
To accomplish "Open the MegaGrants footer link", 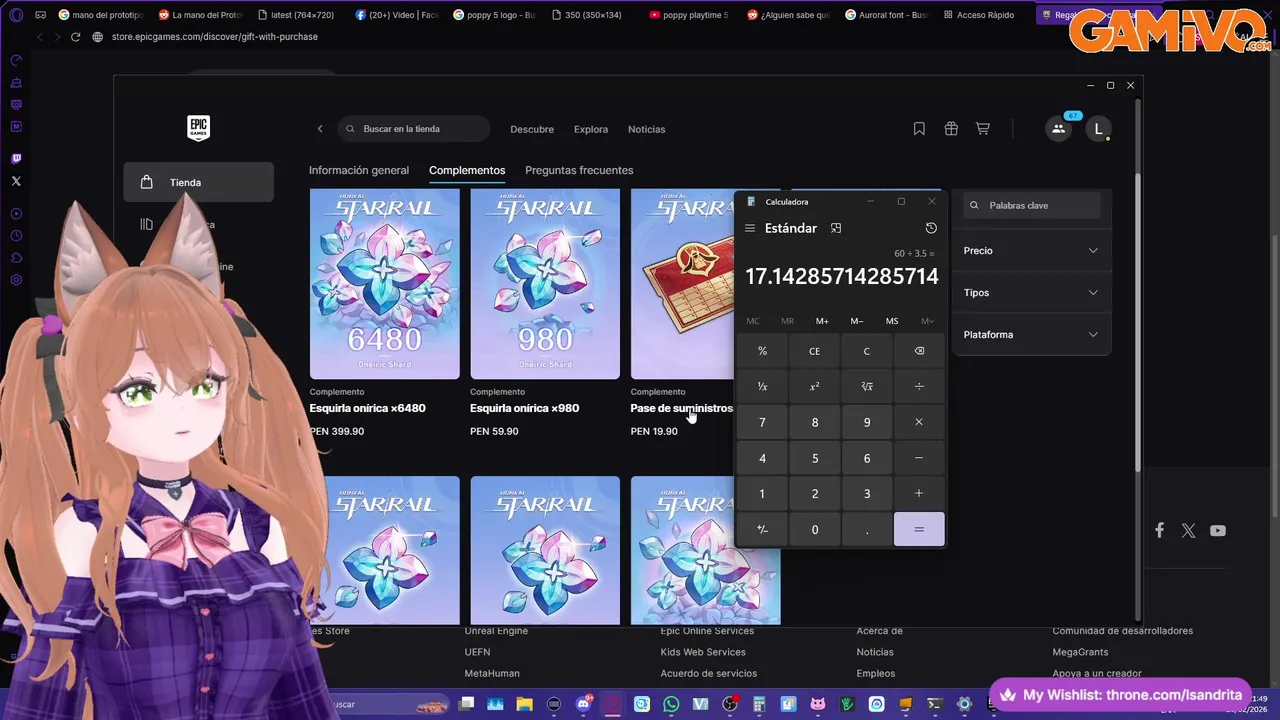I will pos(1080,652).
